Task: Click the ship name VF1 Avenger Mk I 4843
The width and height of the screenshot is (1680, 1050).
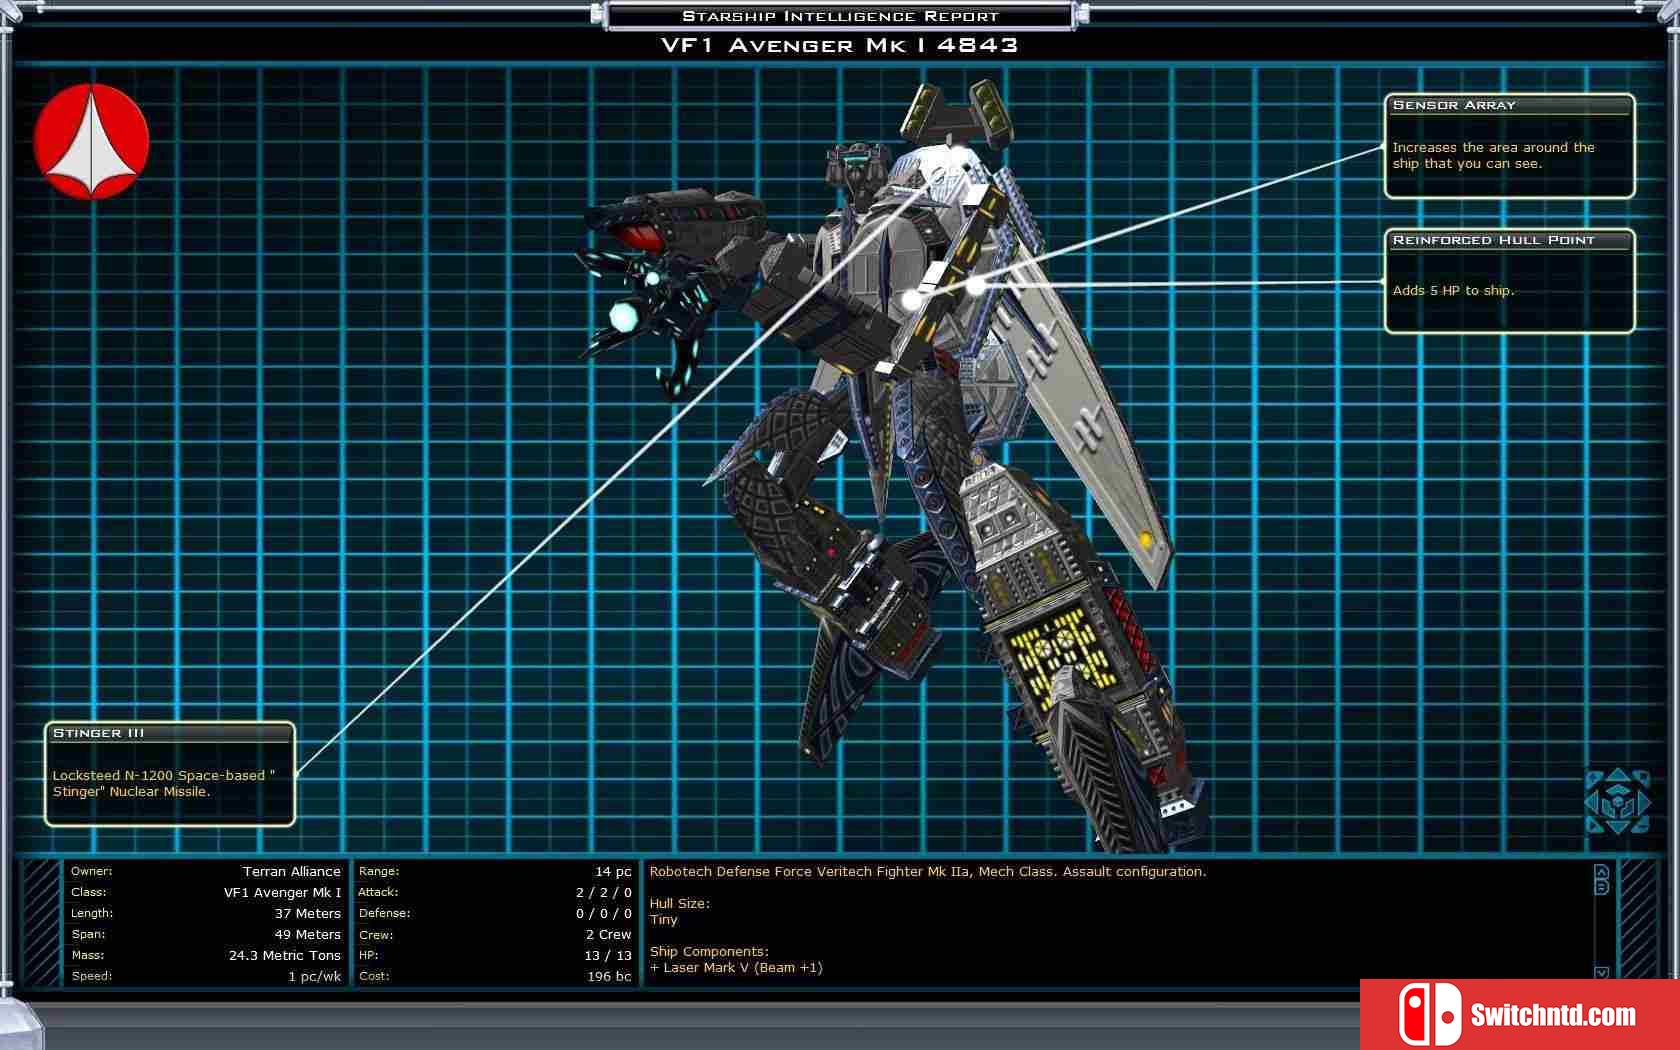Action: [840, 45]
